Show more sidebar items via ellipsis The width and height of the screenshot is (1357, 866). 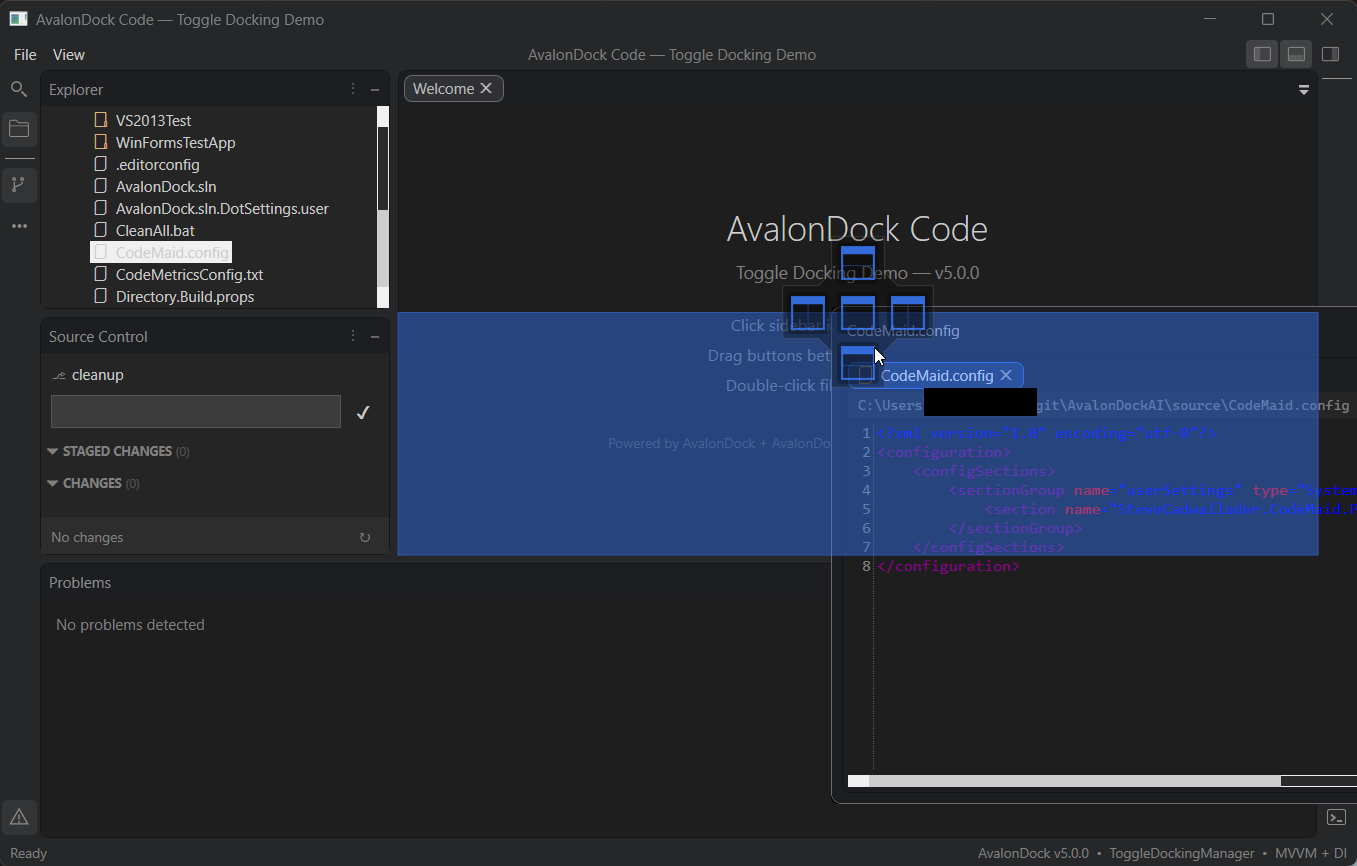point(19,226)
